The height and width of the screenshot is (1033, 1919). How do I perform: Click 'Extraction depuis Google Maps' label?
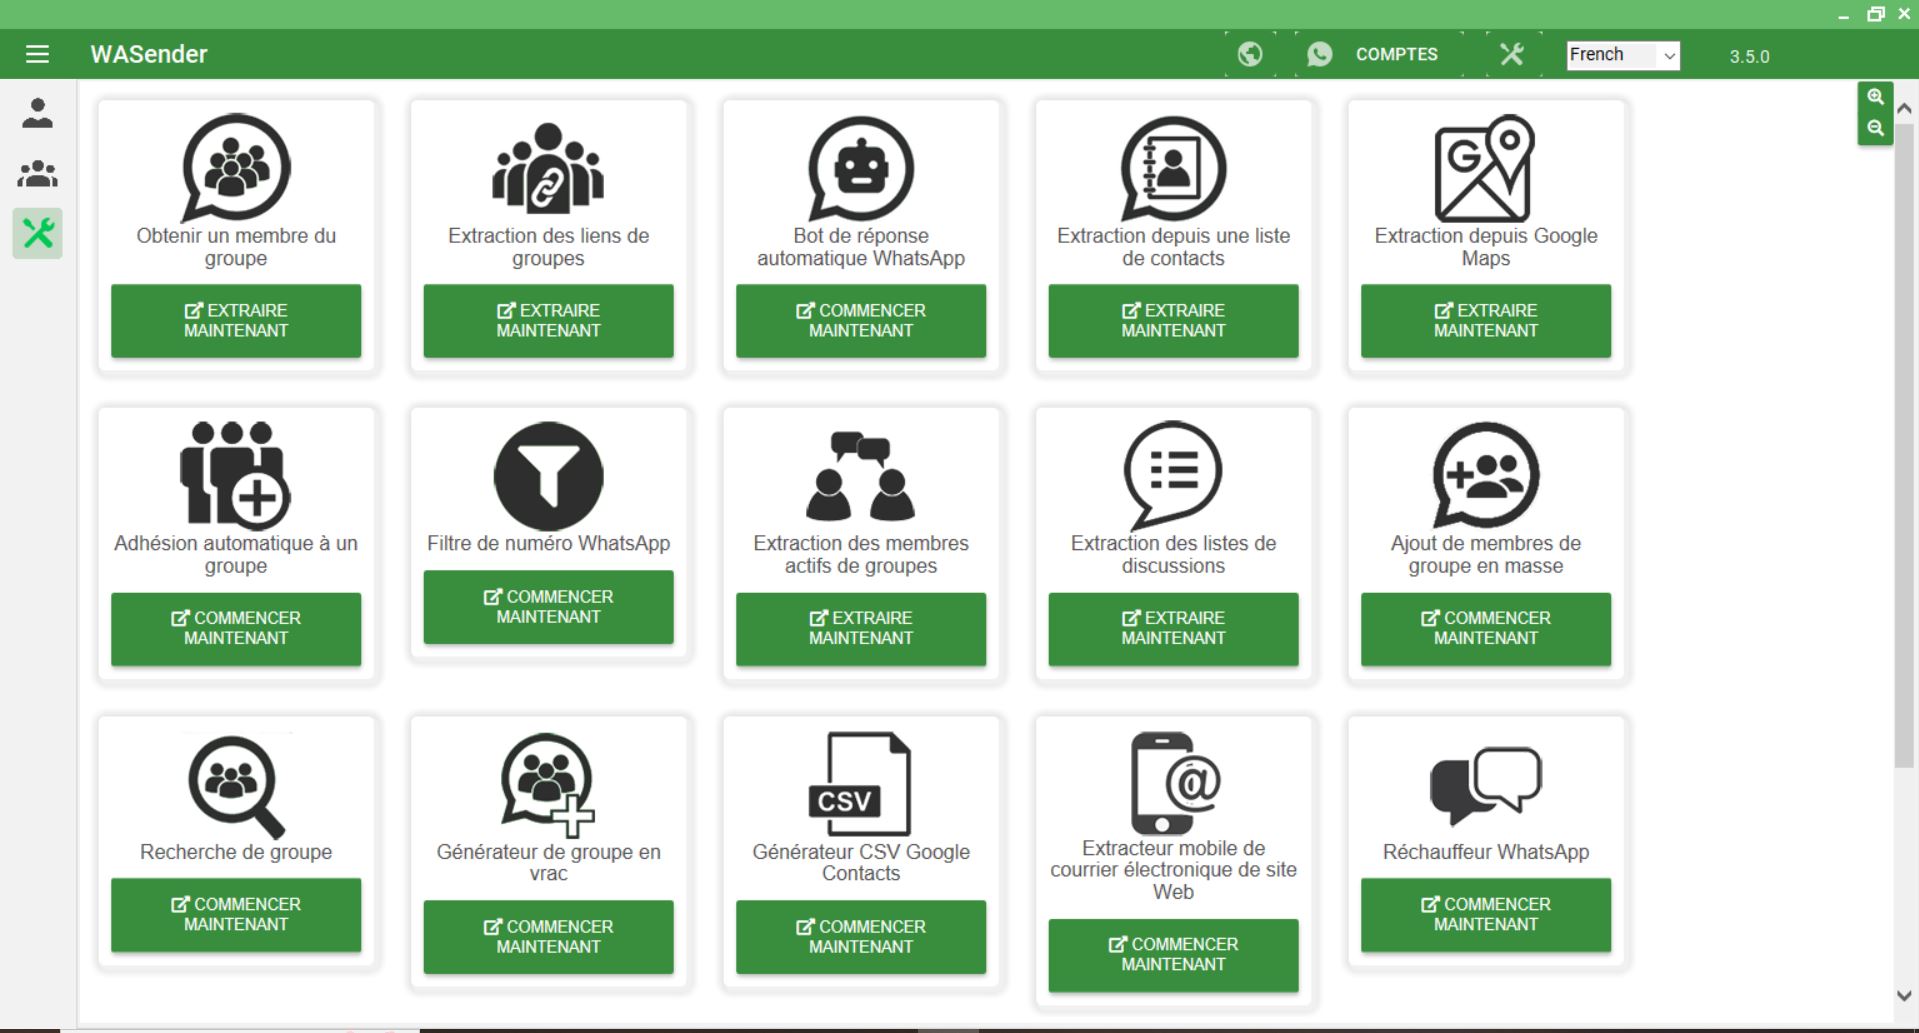(1486, 247)
